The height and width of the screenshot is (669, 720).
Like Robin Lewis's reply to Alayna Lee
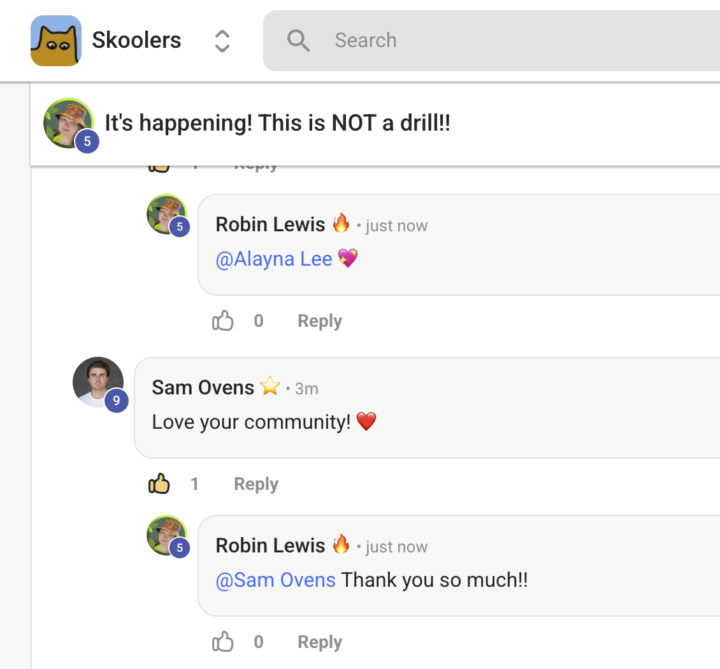click(223, 320)
